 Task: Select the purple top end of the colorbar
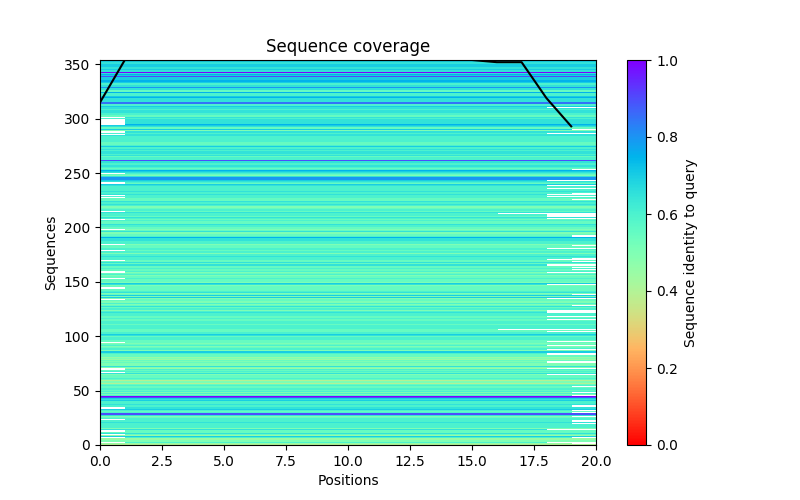pos(637,64)
